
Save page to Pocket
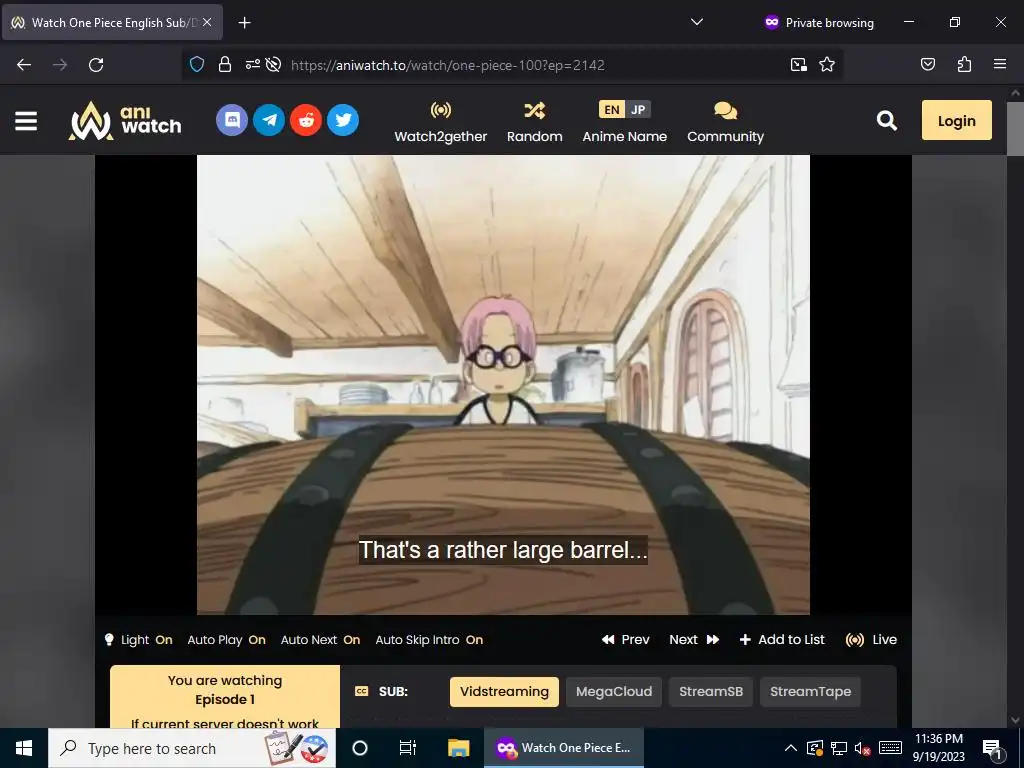pos(928,65)
